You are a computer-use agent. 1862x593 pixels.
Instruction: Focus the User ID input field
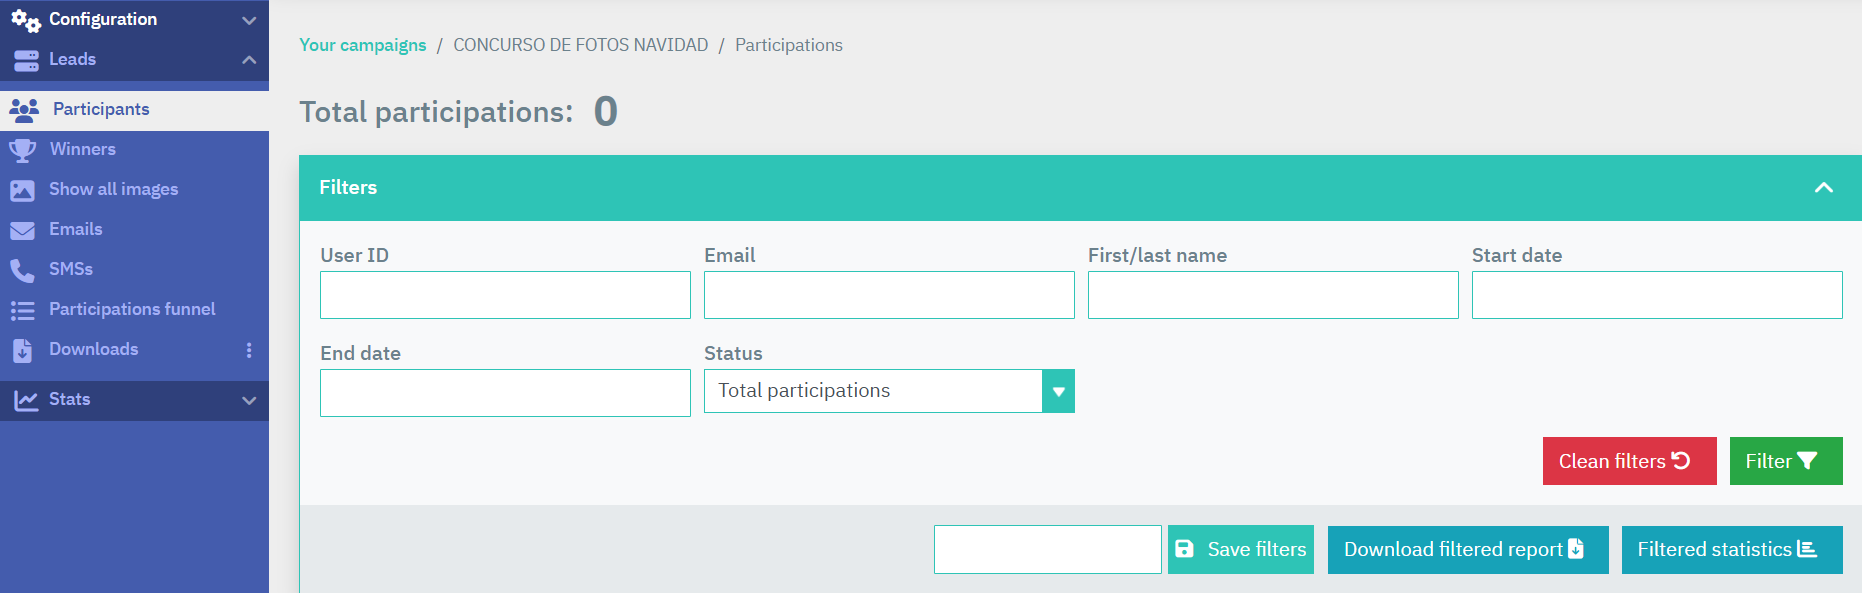point(505,295)
